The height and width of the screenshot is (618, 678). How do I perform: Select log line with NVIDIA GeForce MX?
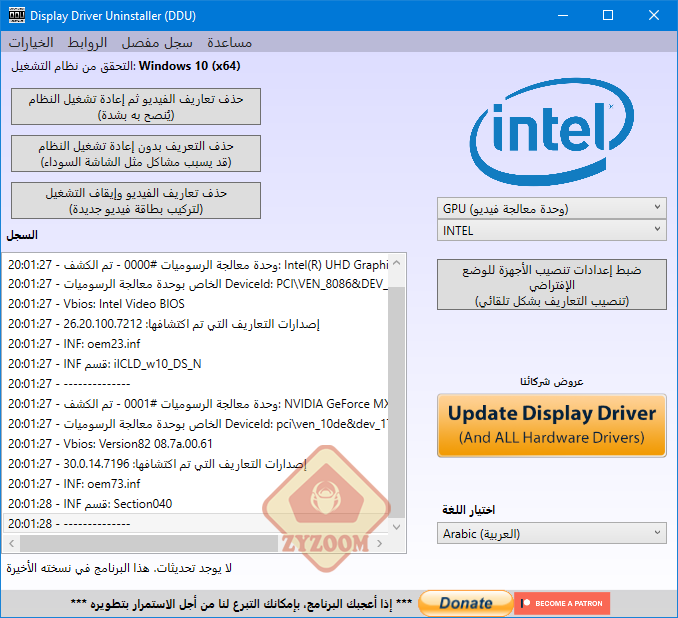pyautogui.click(x=198, y=403)
